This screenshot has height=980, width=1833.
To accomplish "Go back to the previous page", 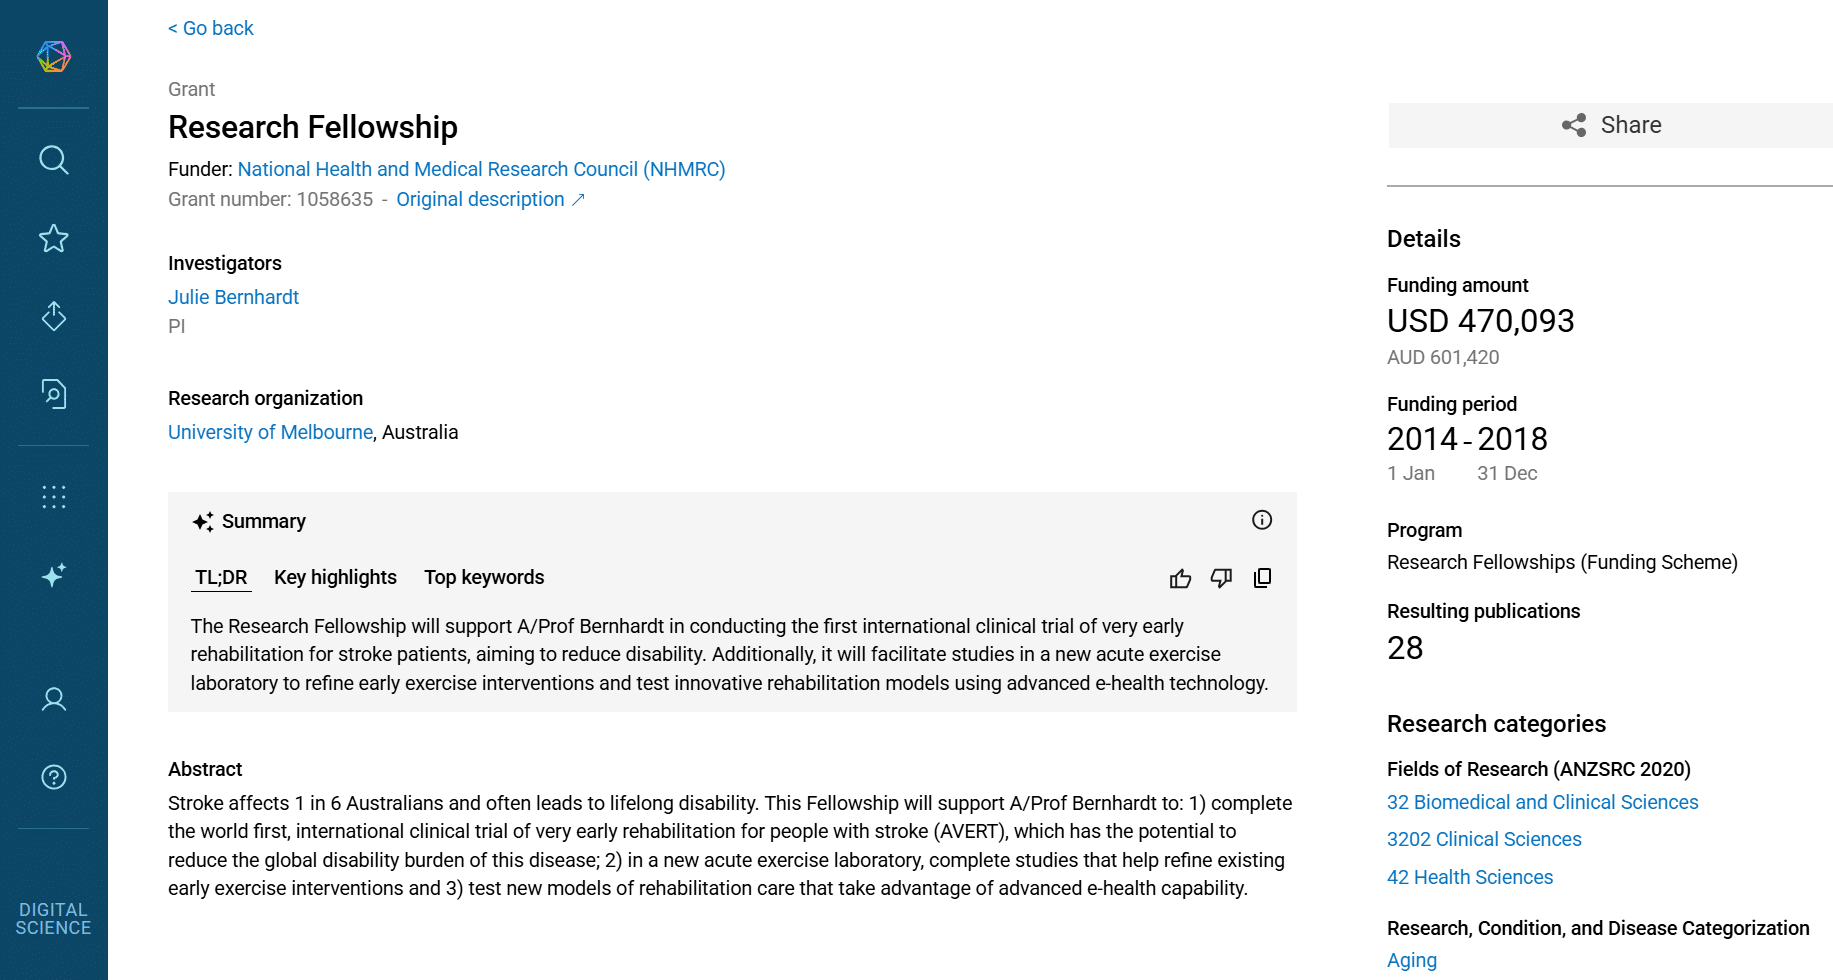I will point(211,28).
